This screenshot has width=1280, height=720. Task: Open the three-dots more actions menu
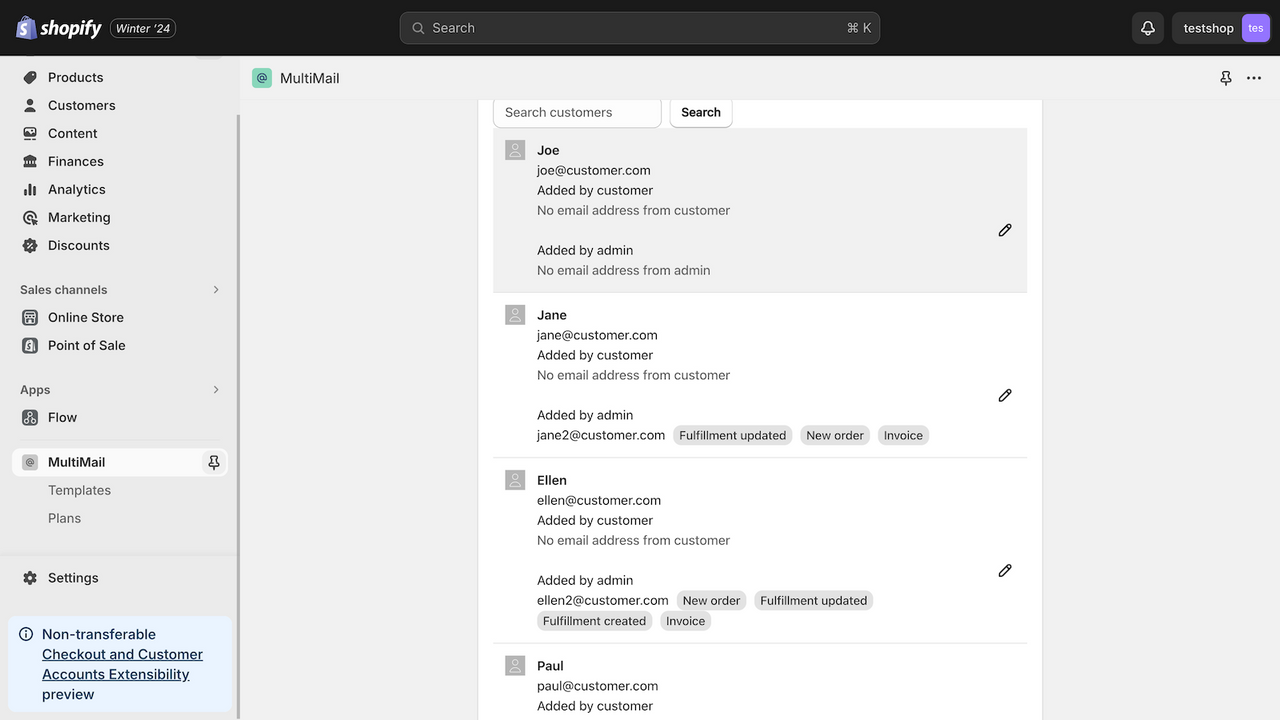[x=1254, y=78]
